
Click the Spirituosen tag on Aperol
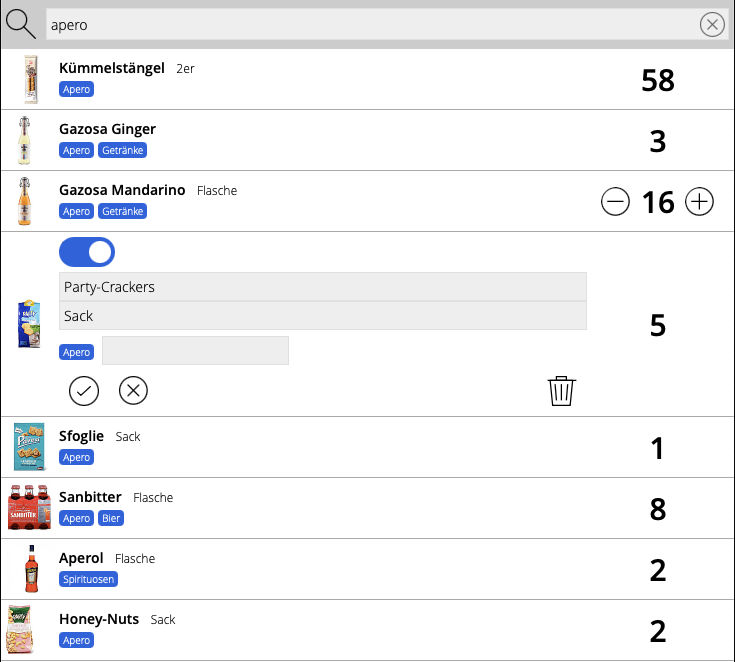[x=89, y=580]
